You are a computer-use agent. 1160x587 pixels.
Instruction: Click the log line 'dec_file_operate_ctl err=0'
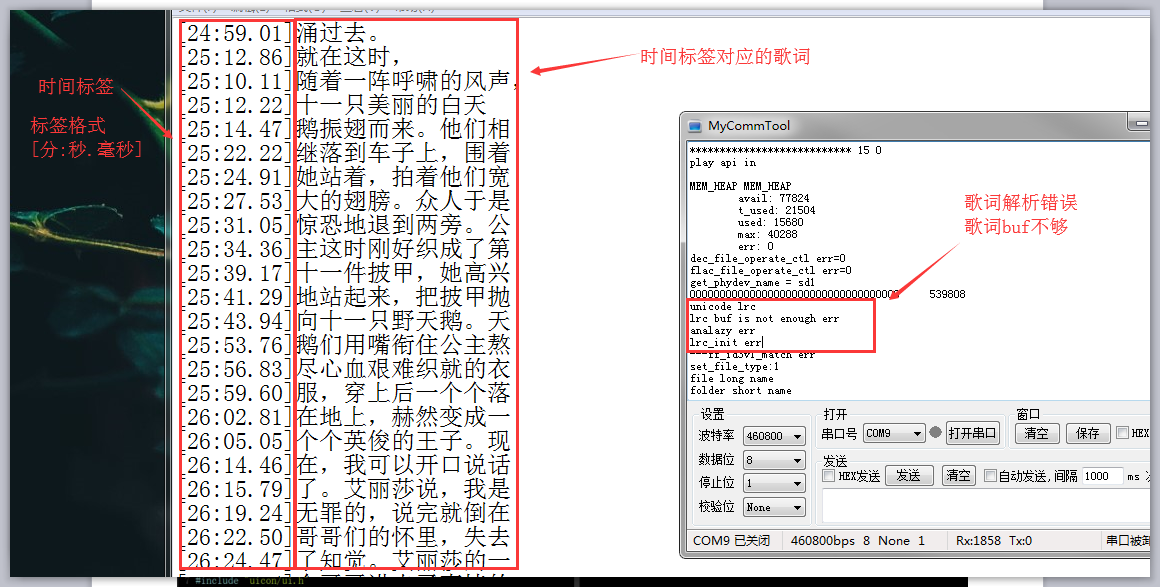(768, 258)
